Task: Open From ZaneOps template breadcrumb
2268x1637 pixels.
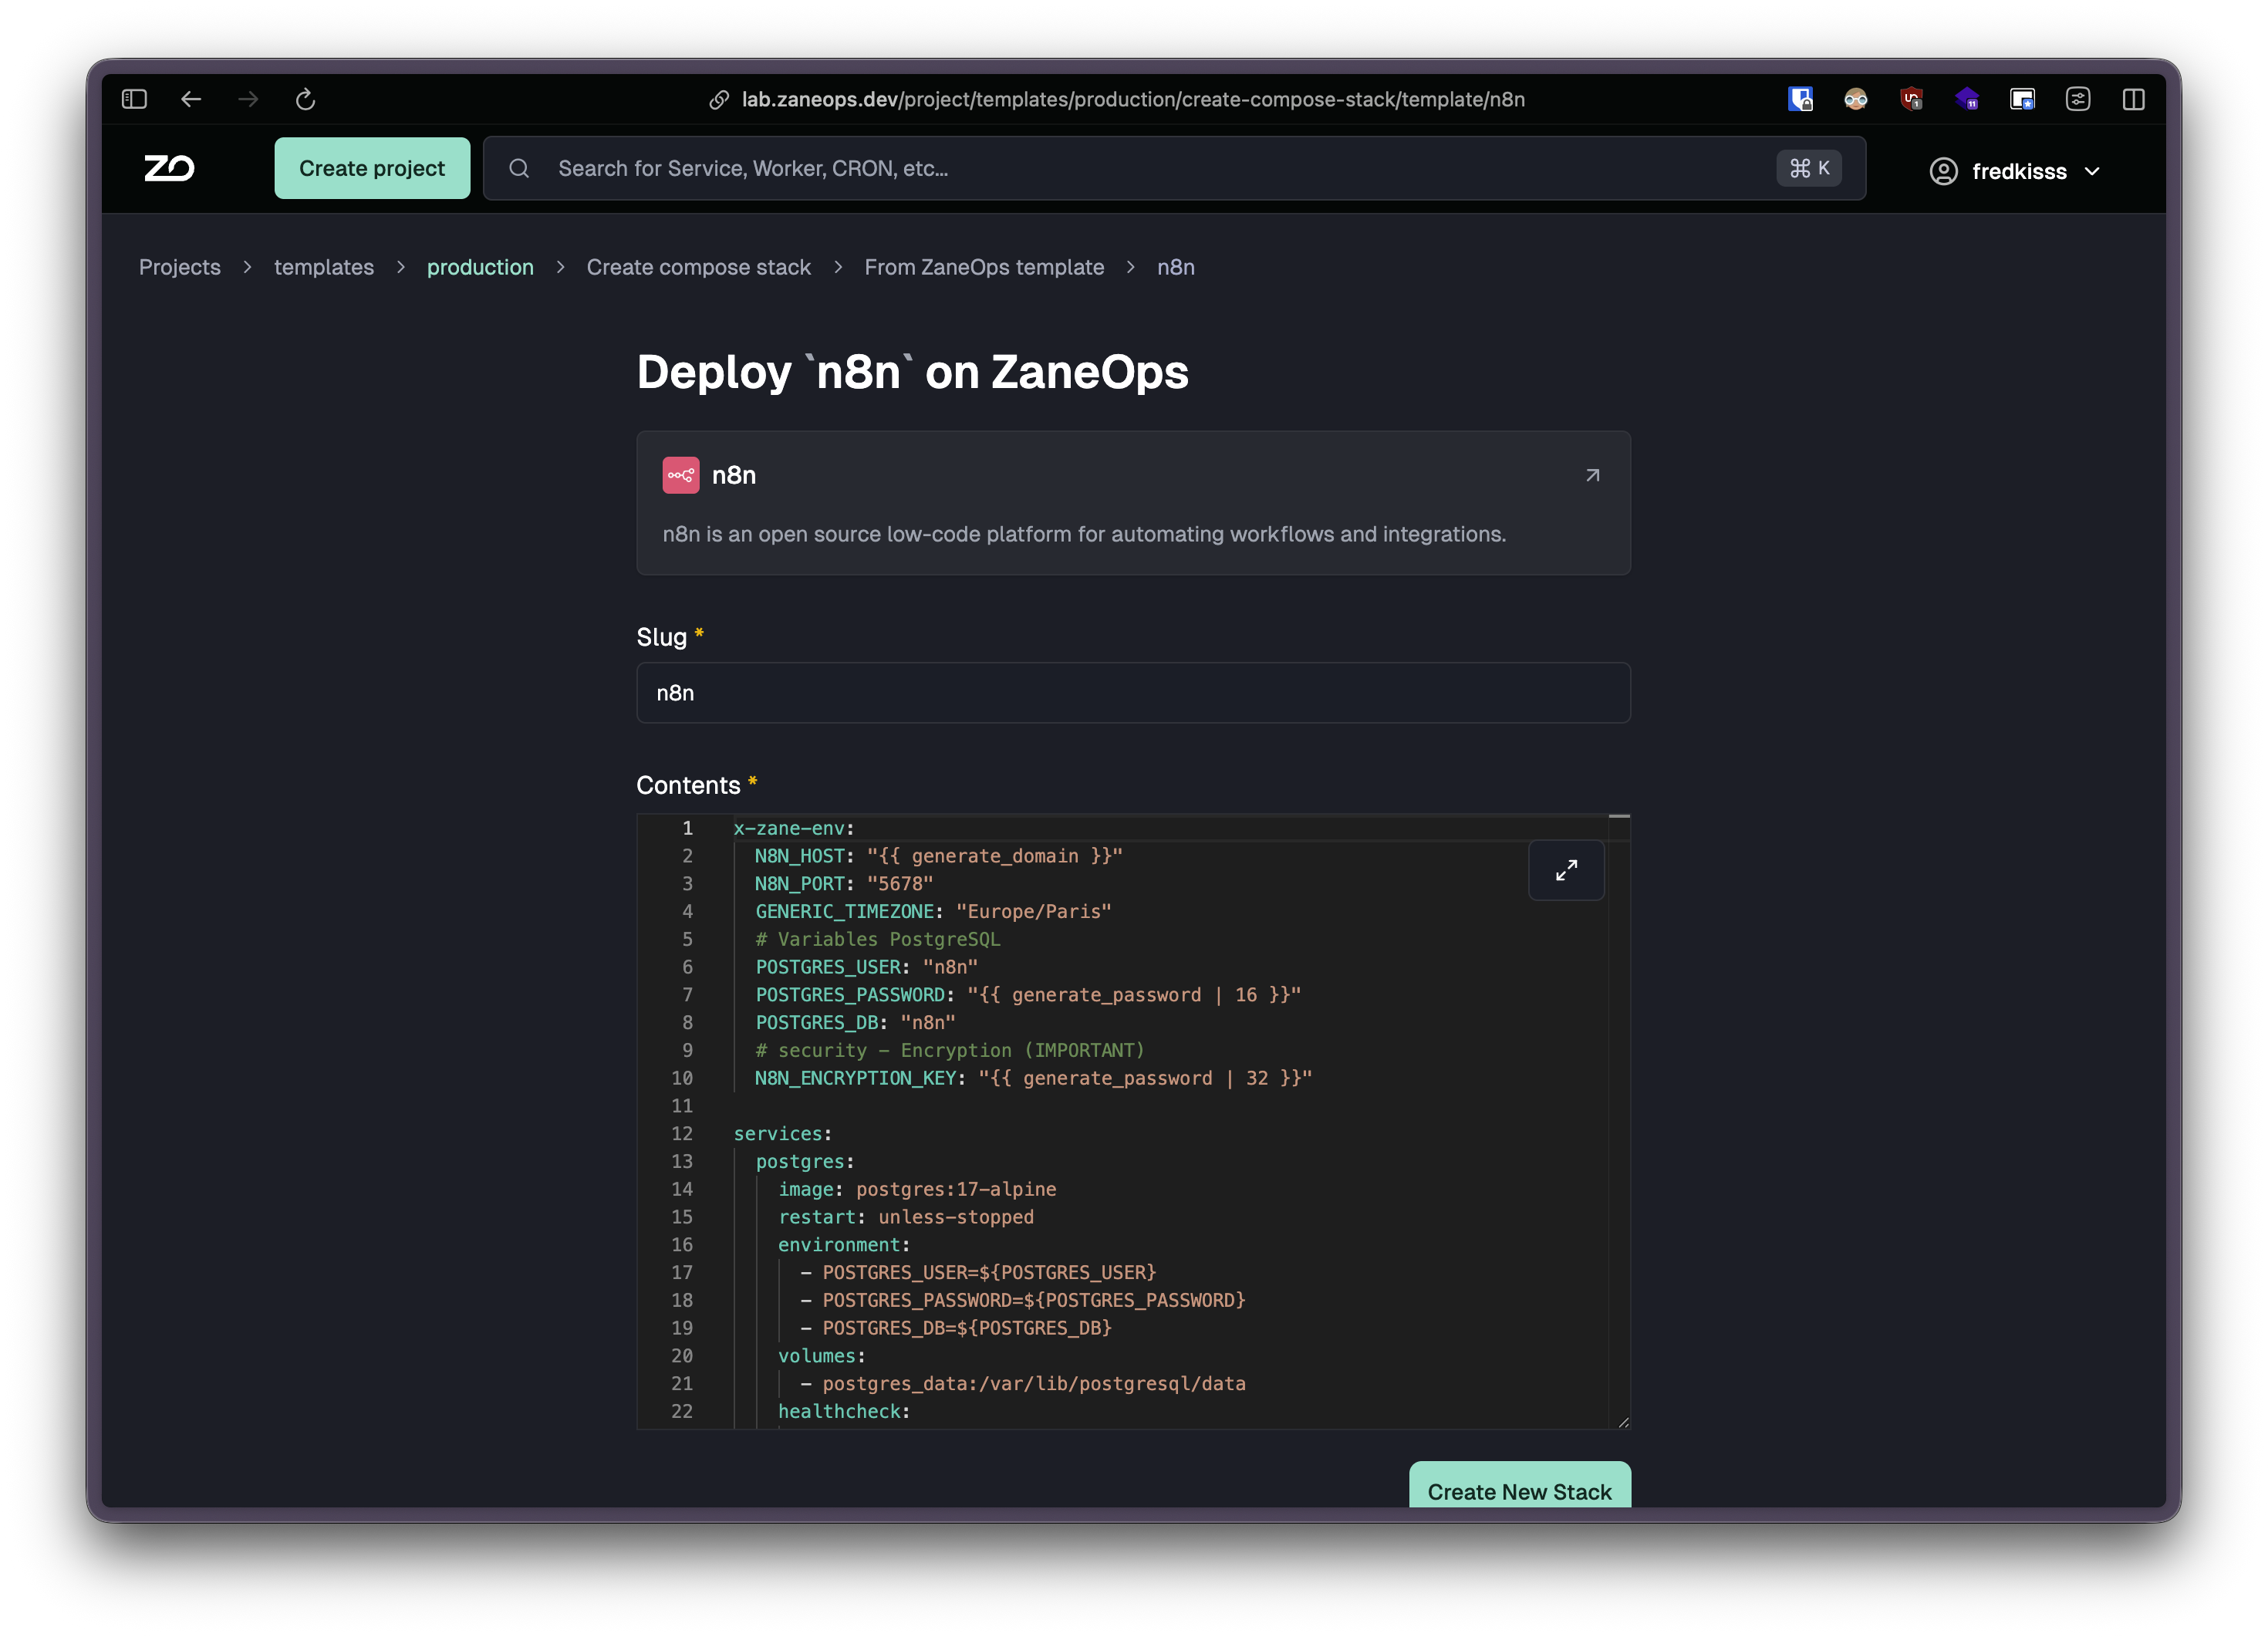Action: click(984, 267)
